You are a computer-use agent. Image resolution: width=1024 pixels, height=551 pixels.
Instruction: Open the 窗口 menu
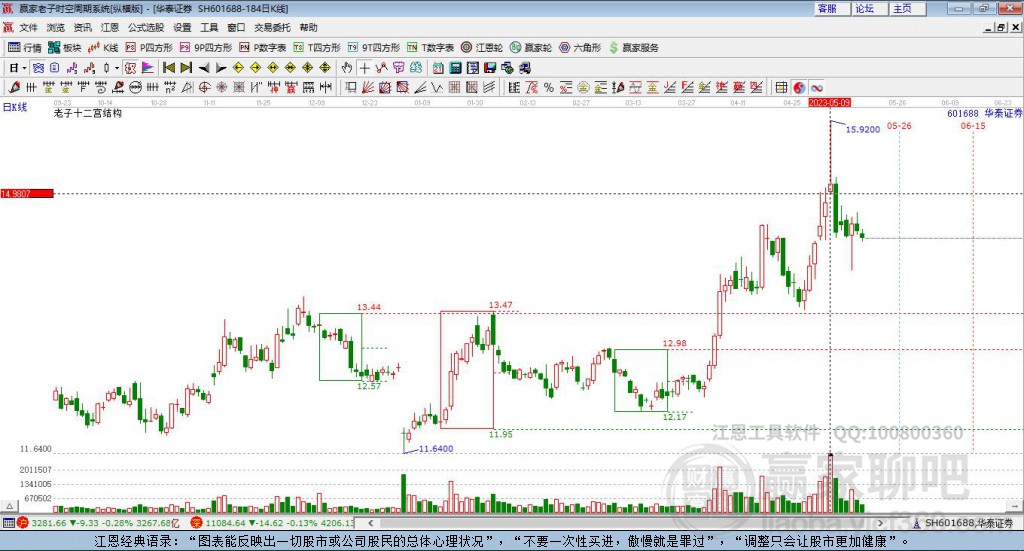[x=236, y=27]
